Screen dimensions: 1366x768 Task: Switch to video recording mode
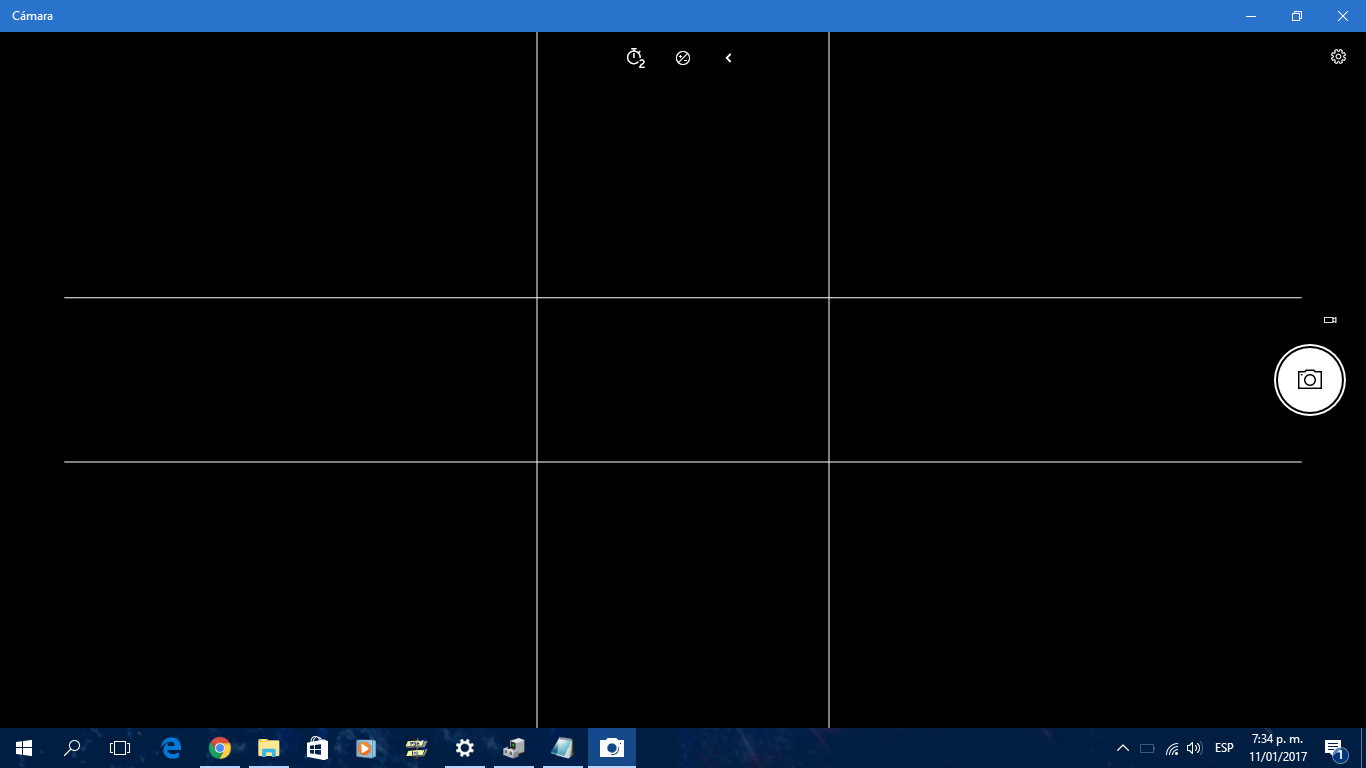click(x=1330, y=320)
